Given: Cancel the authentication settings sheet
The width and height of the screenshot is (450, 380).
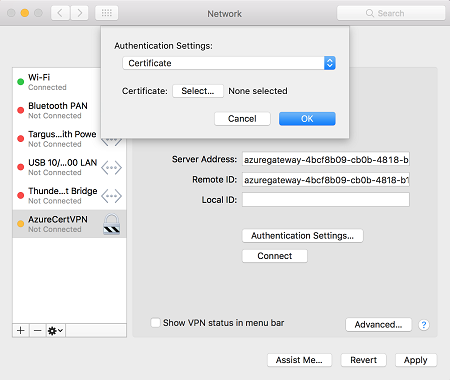Looking at the screenshot, I should [x=242, y=119].
